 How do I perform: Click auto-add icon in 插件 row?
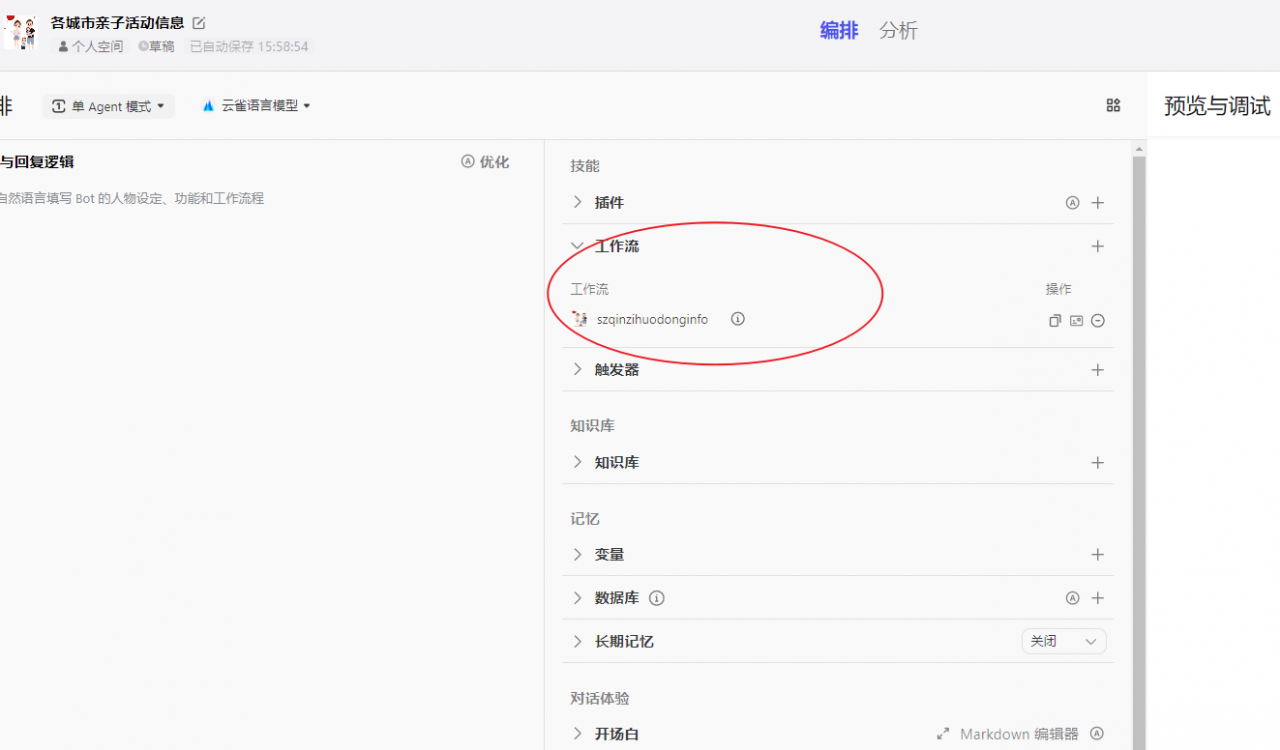tap(1073, 203)
